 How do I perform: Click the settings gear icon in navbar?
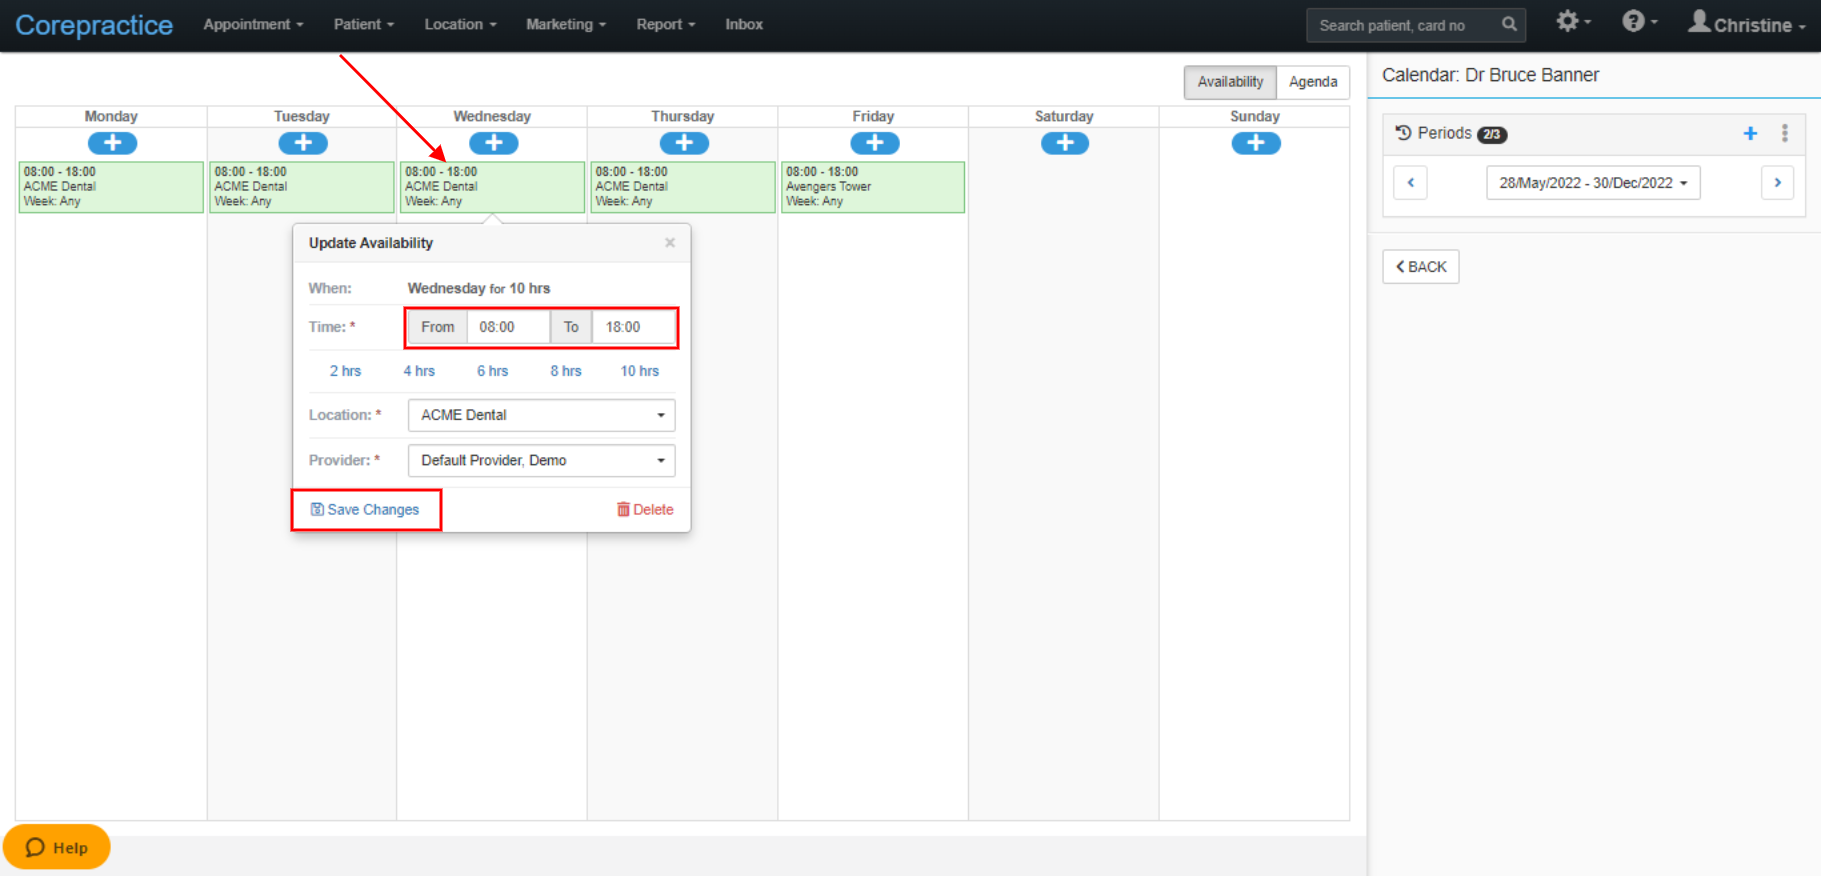click(1568, 21)
